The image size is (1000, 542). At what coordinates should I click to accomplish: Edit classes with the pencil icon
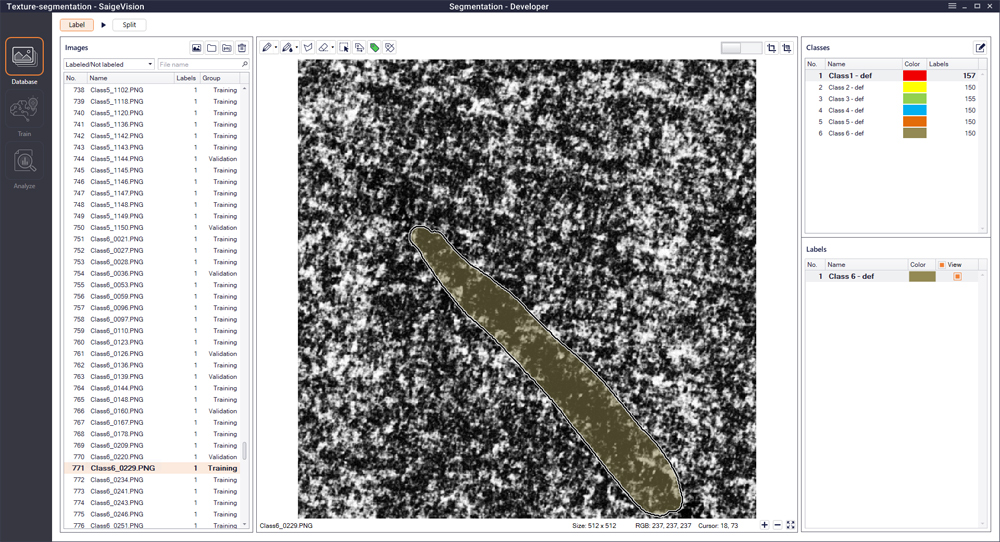tap(980, 48)
